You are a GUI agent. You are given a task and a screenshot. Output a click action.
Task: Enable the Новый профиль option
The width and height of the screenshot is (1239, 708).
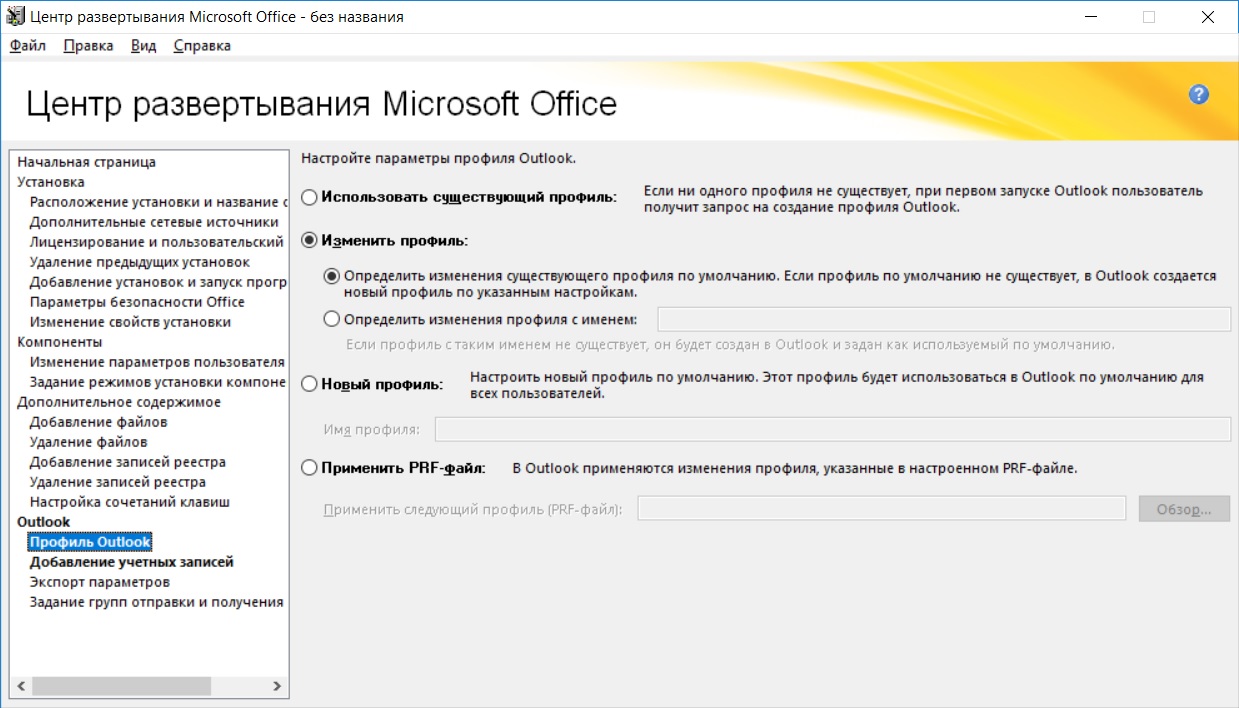coord(308,383)
